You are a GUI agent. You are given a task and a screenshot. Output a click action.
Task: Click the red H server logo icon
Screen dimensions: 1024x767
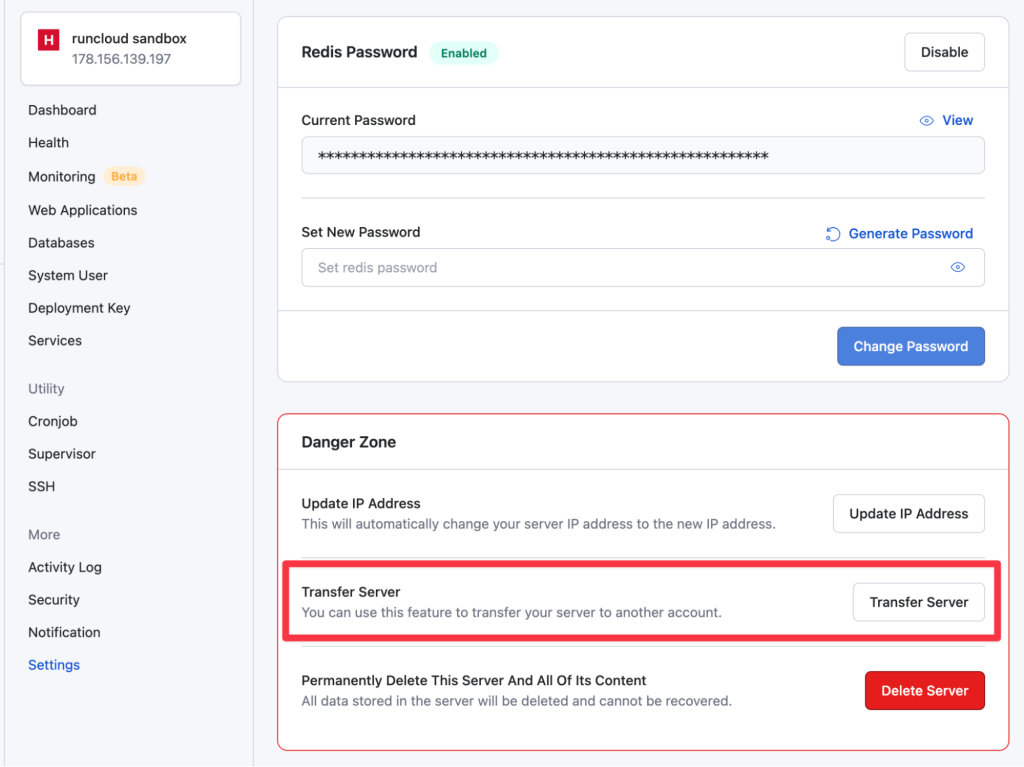48,40
